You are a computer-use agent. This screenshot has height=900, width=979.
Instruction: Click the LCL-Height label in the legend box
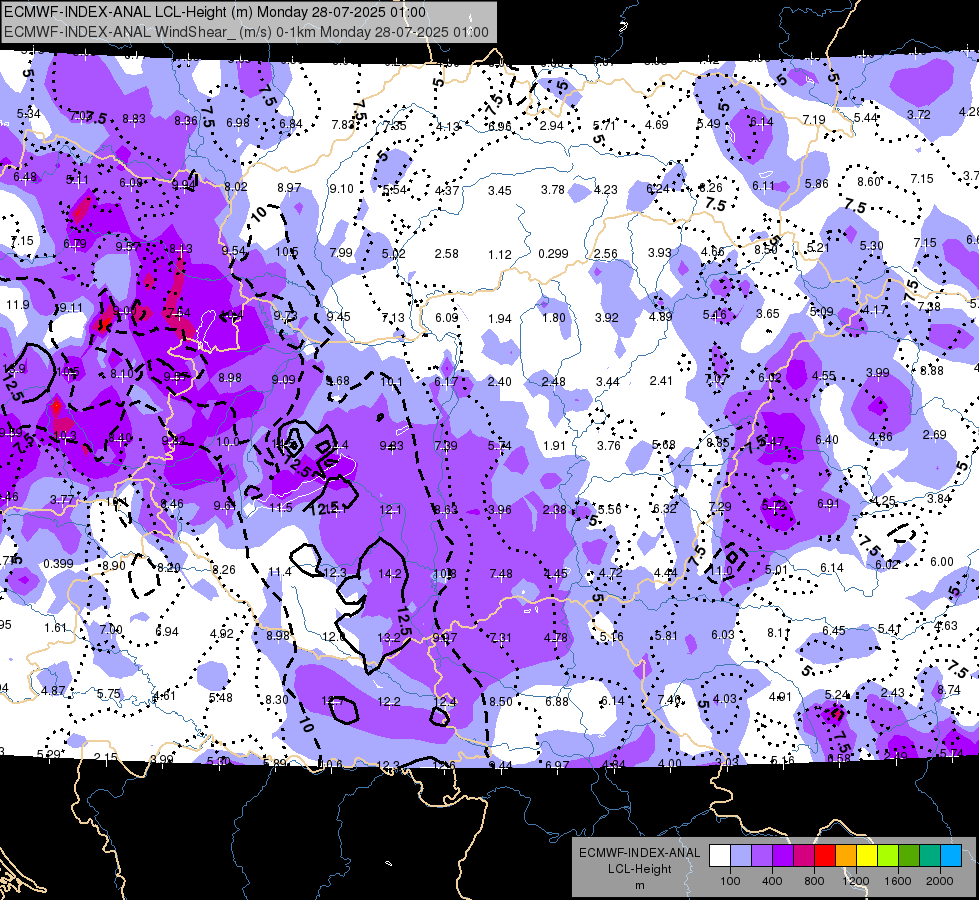pos(639,869)
